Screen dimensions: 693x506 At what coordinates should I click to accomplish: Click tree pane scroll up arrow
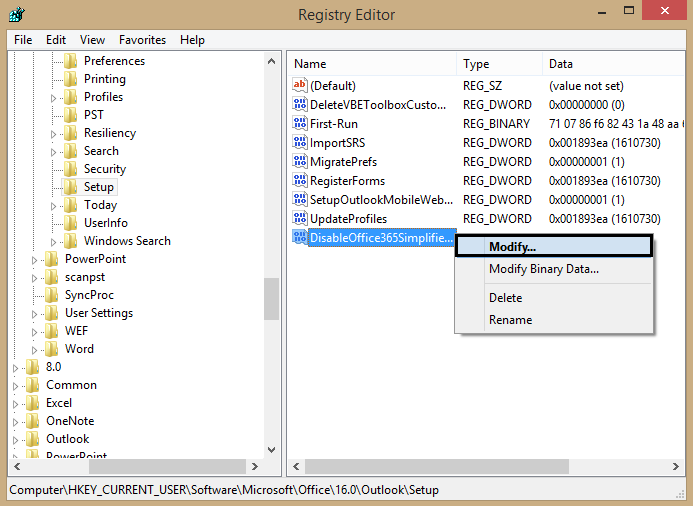(271, 61)
